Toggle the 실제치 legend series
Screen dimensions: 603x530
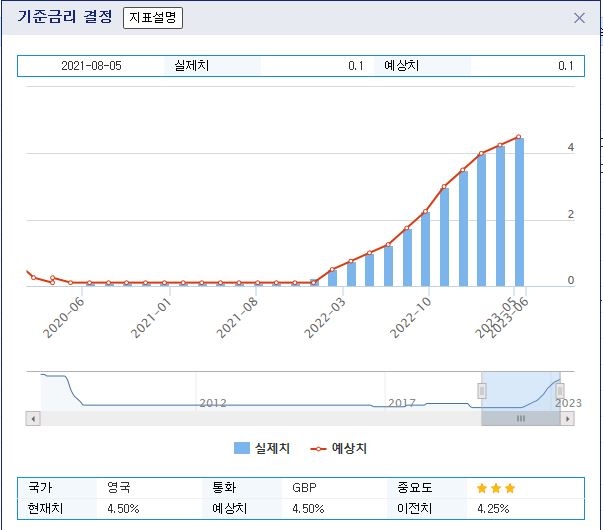click(x=262, y=448)
